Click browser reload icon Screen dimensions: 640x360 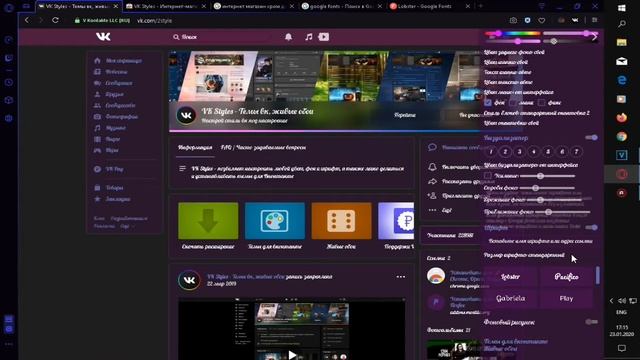tap(55, 20)
